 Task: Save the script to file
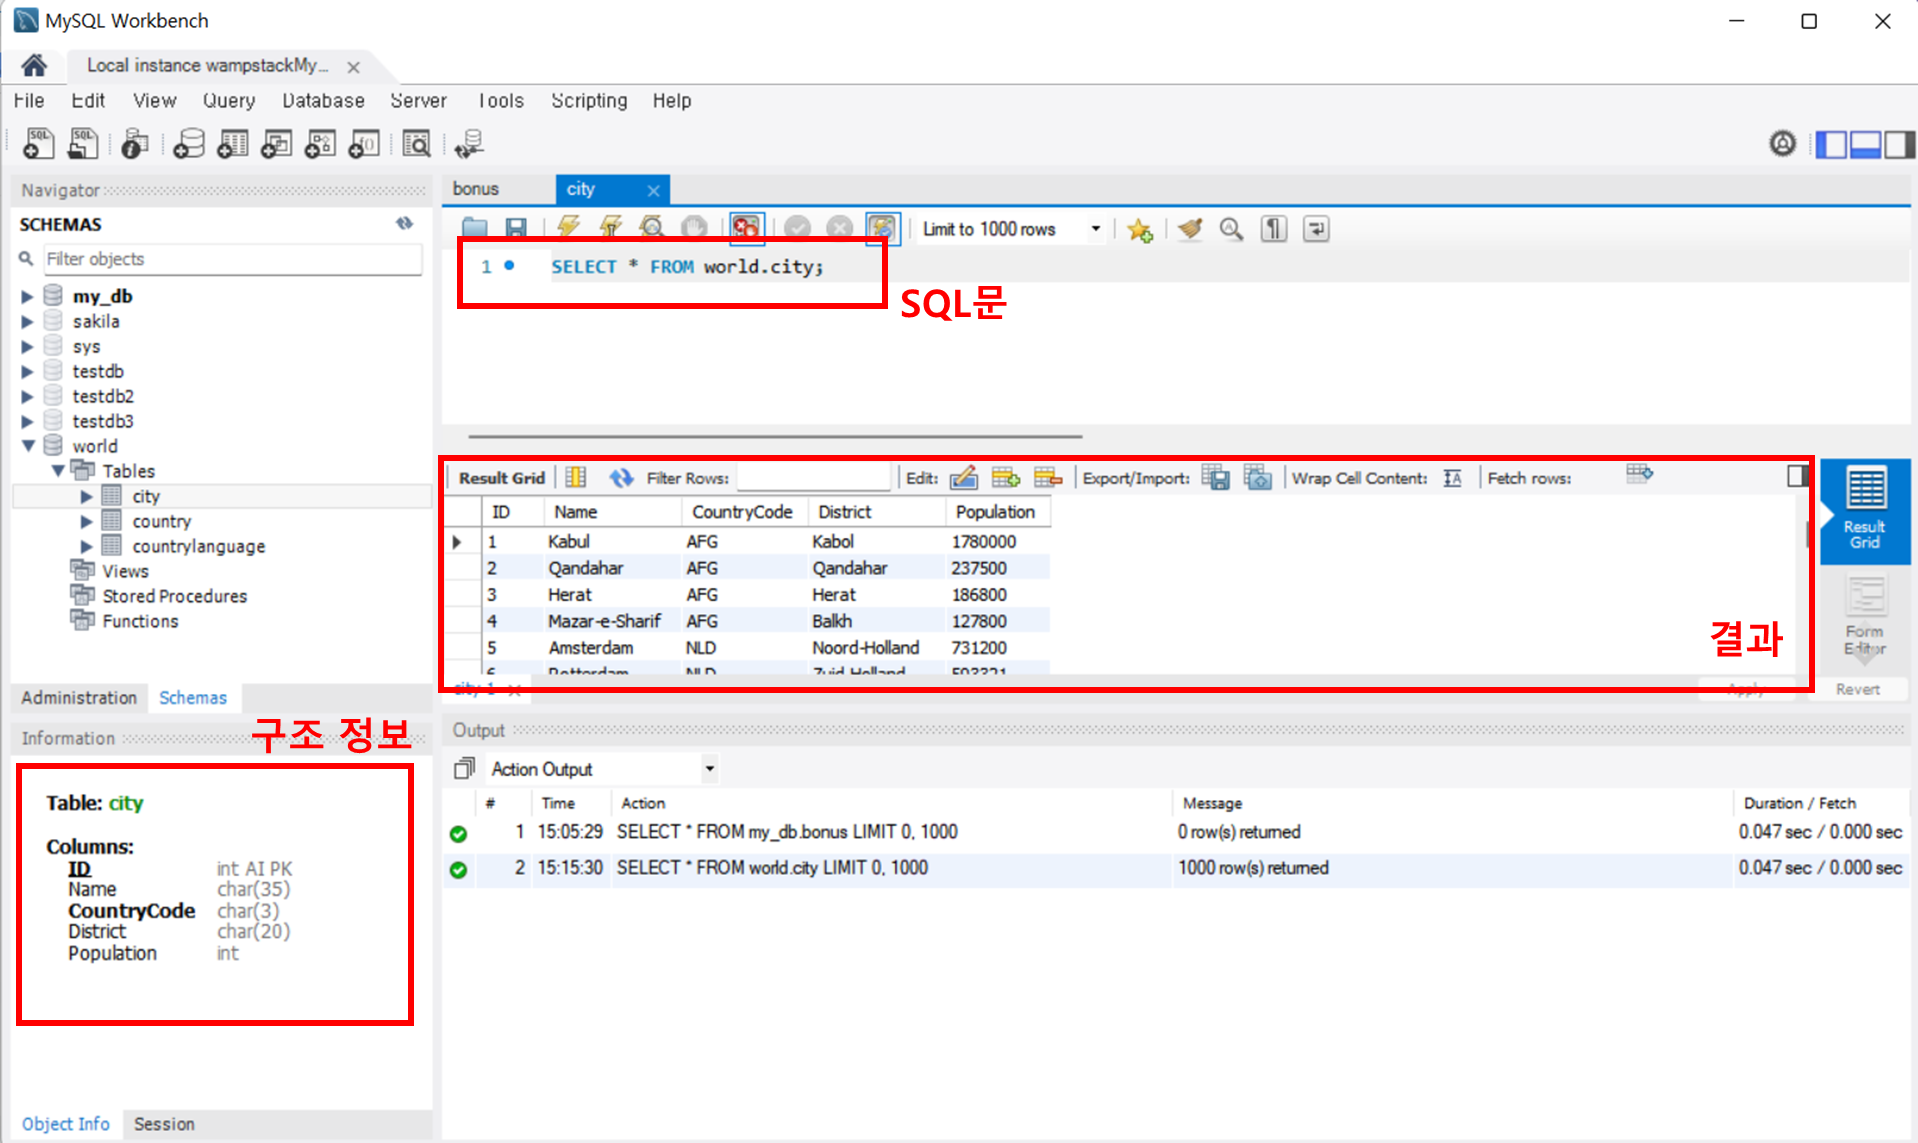point(516,229)
